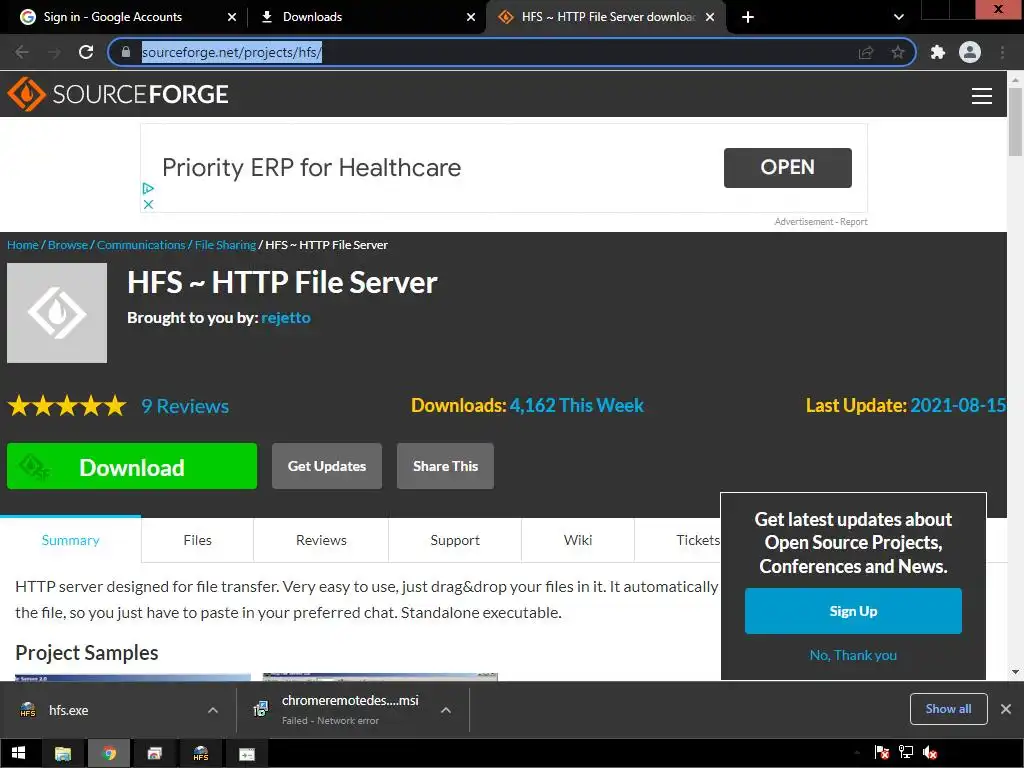This screenshot has height=768, width=1024.
Task: Switch to Downloads browser tab
Action: pos(312,17)
